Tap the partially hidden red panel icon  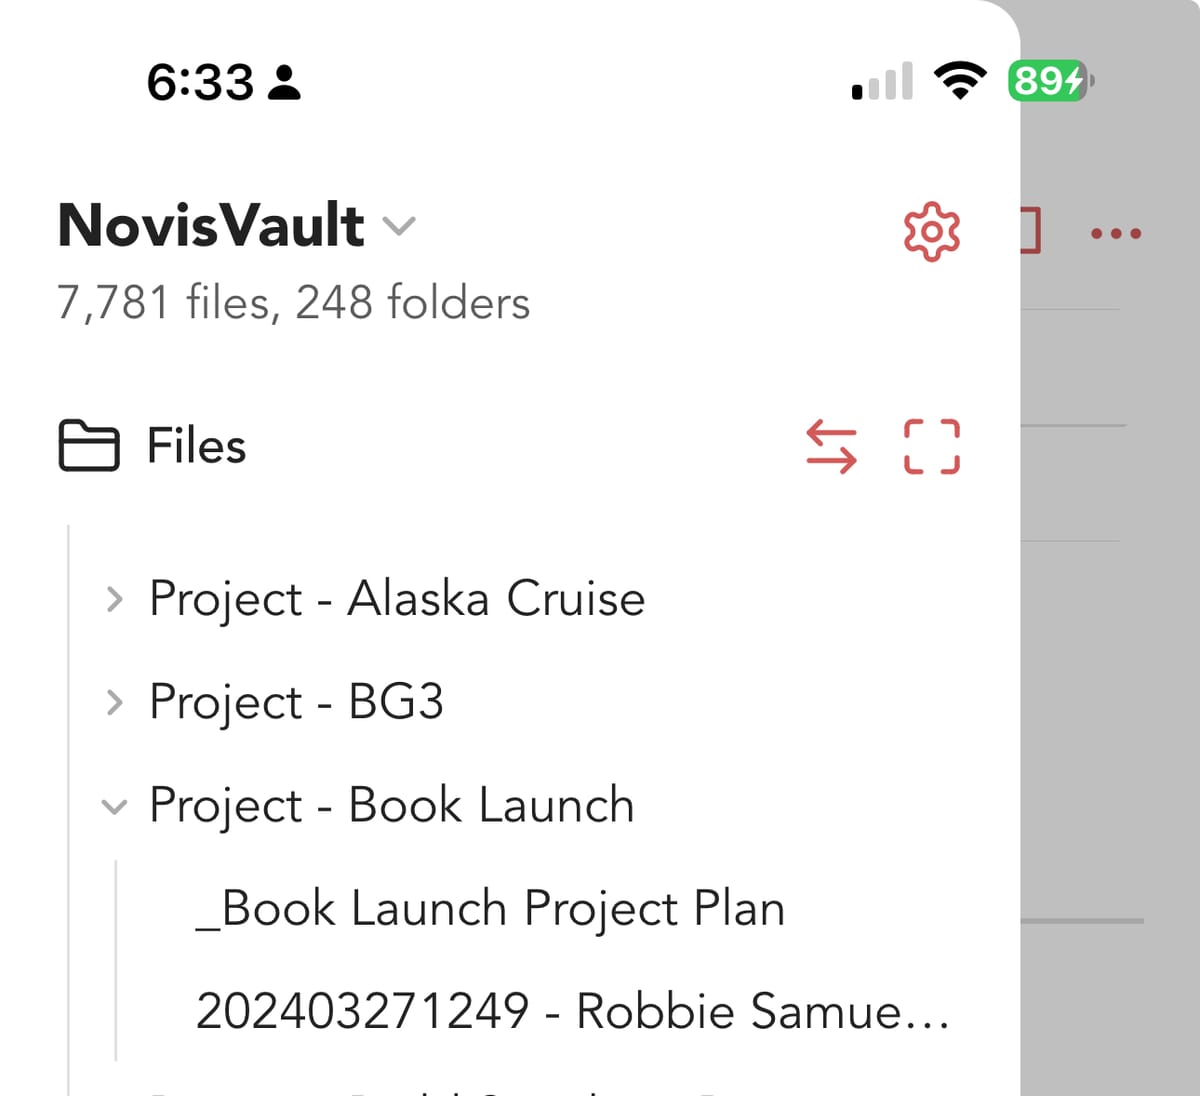click(x=1031, y=232)
